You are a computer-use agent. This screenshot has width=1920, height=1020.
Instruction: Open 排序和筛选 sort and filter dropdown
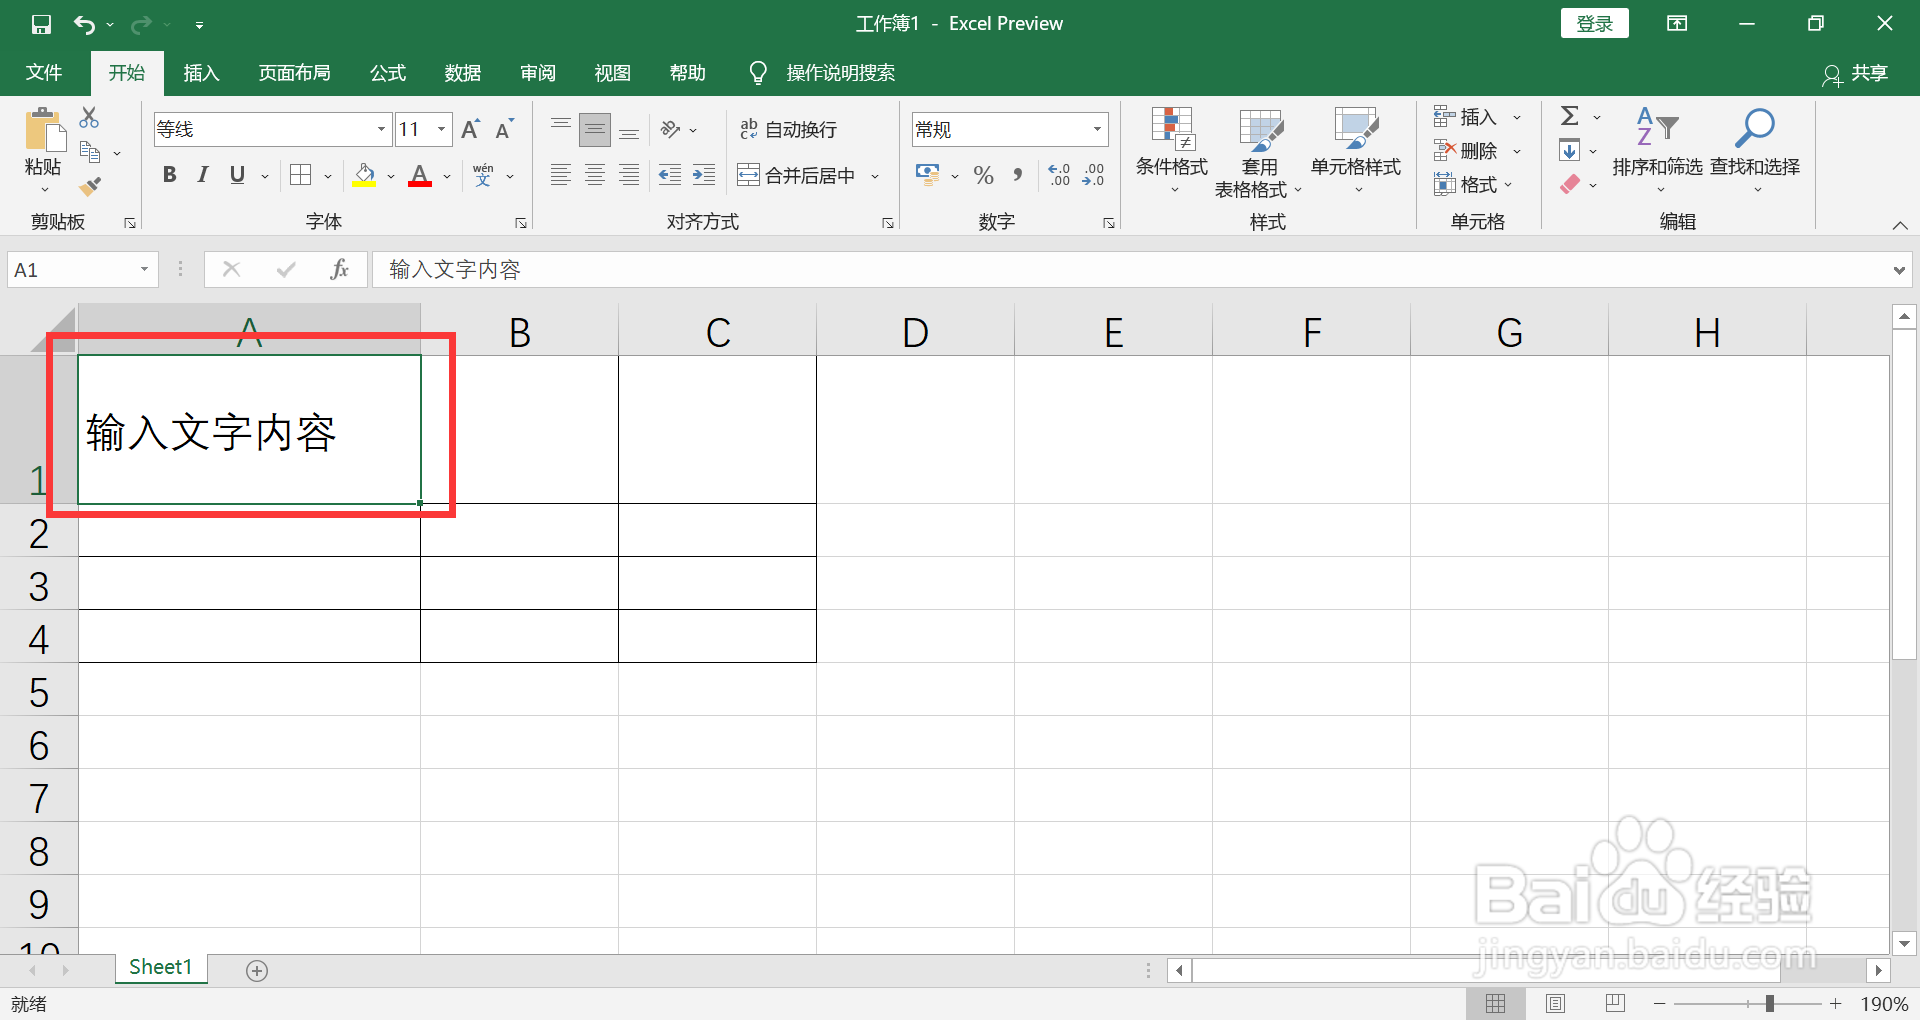pyautogui.click(x=1657, y=151)
